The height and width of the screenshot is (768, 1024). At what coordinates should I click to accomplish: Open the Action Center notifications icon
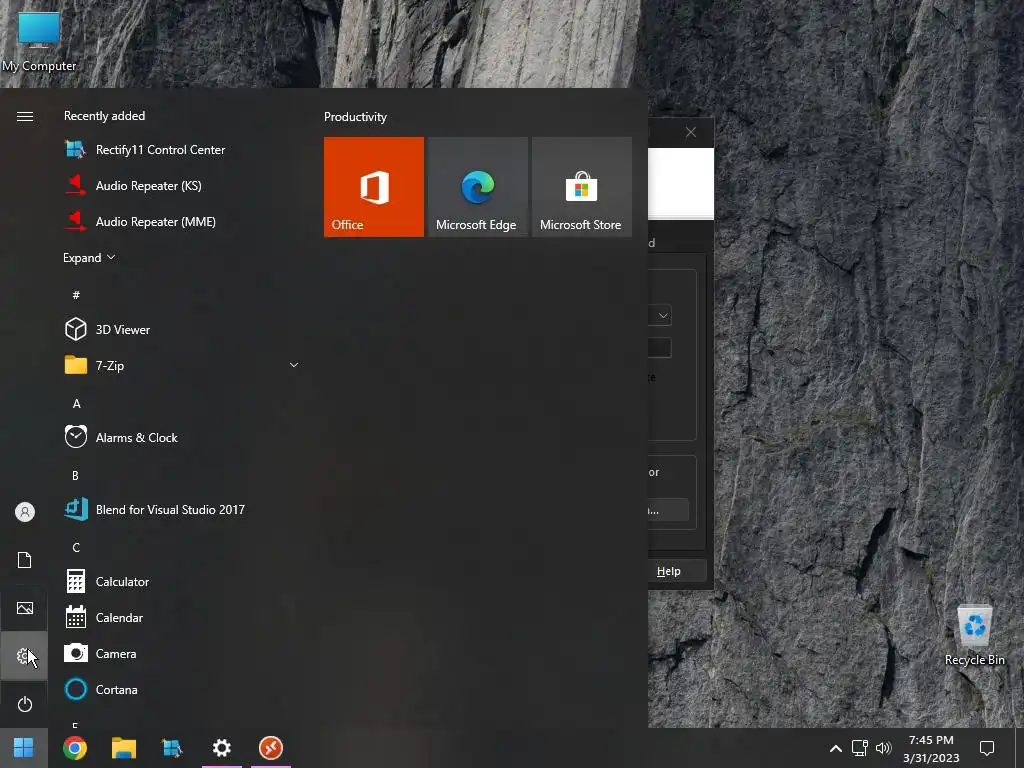[x=987, y=748]
